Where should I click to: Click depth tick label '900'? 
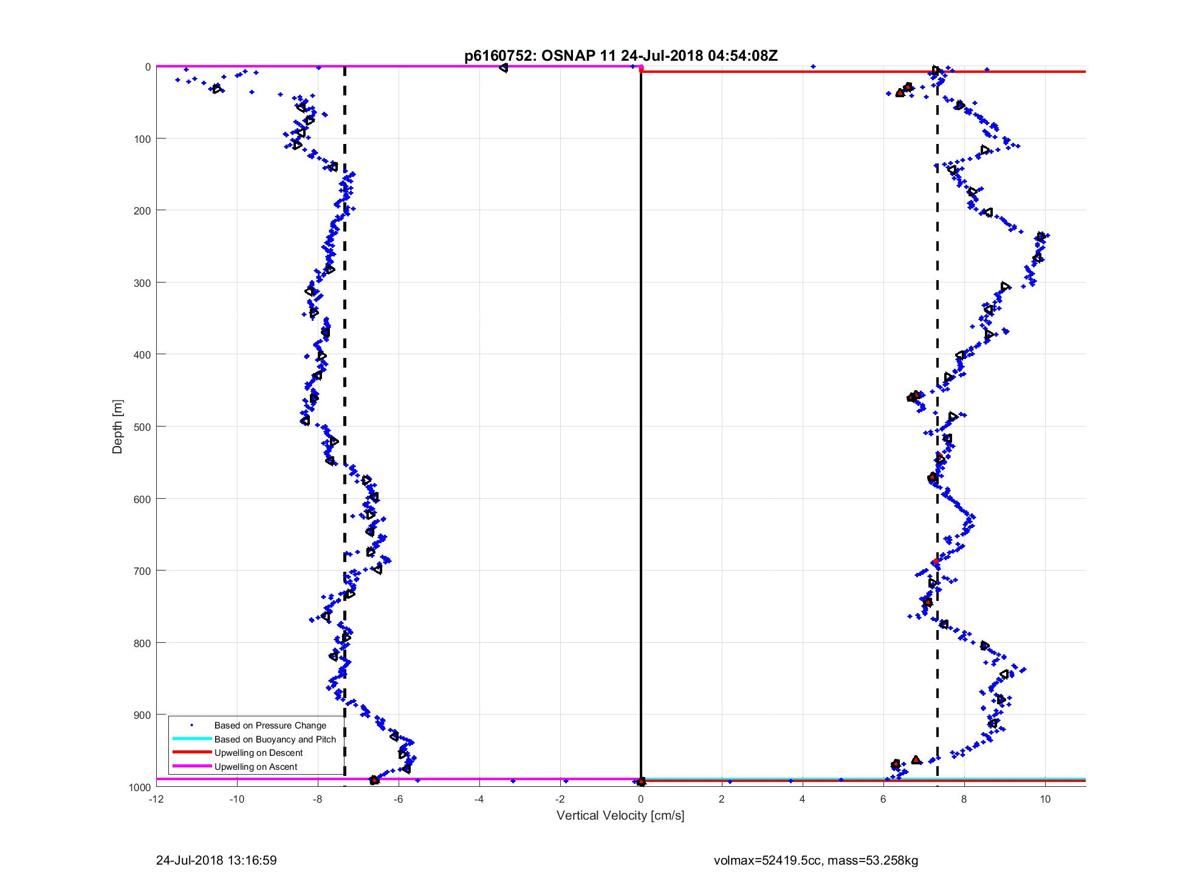point(141,714)
